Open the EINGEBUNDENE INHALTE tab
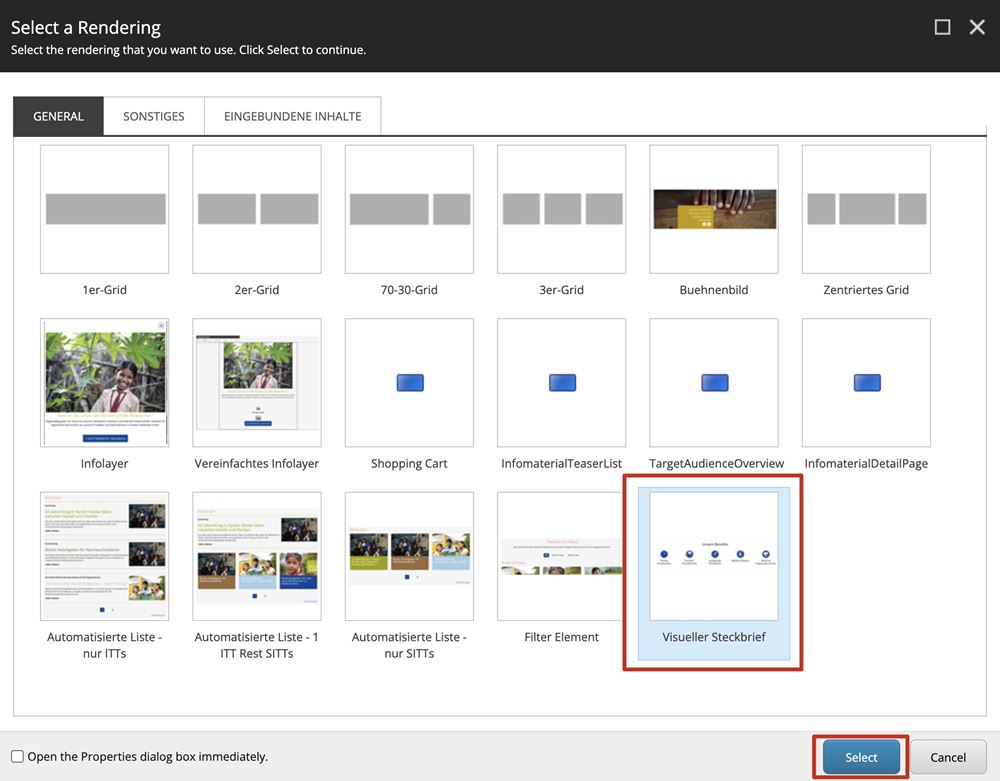Viewport: 1000px width, 781px height. [x=292, y=116]
